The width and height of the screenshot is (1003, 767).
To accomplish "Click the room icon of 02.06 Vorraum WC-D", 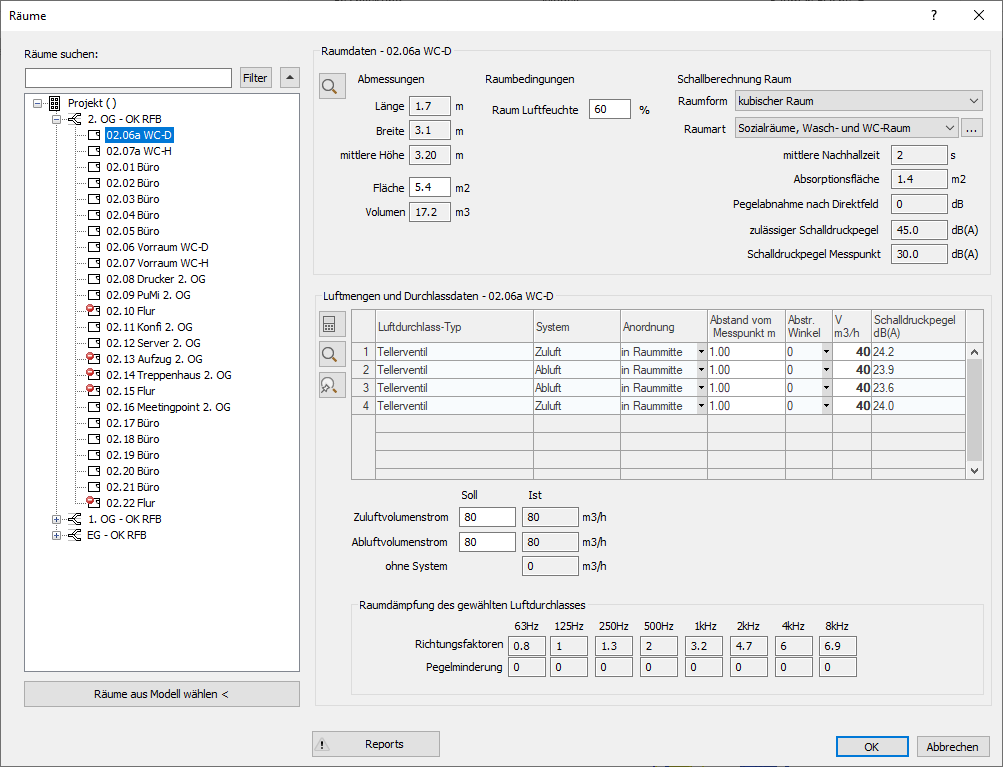I will [94, 247].
